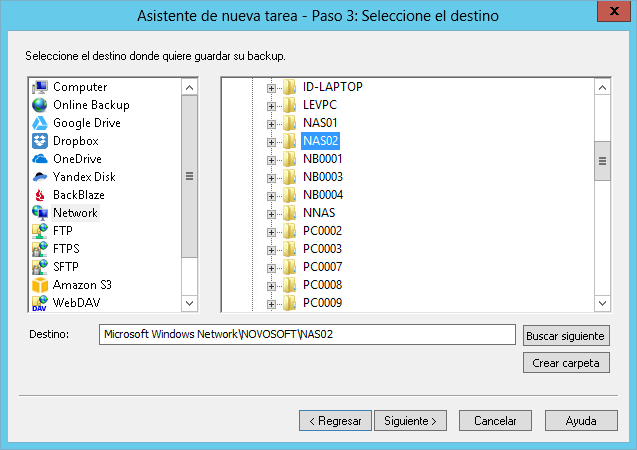Expand the PC0007 tree node
This screenshot has height=450, width=637.
pos(271,268)
